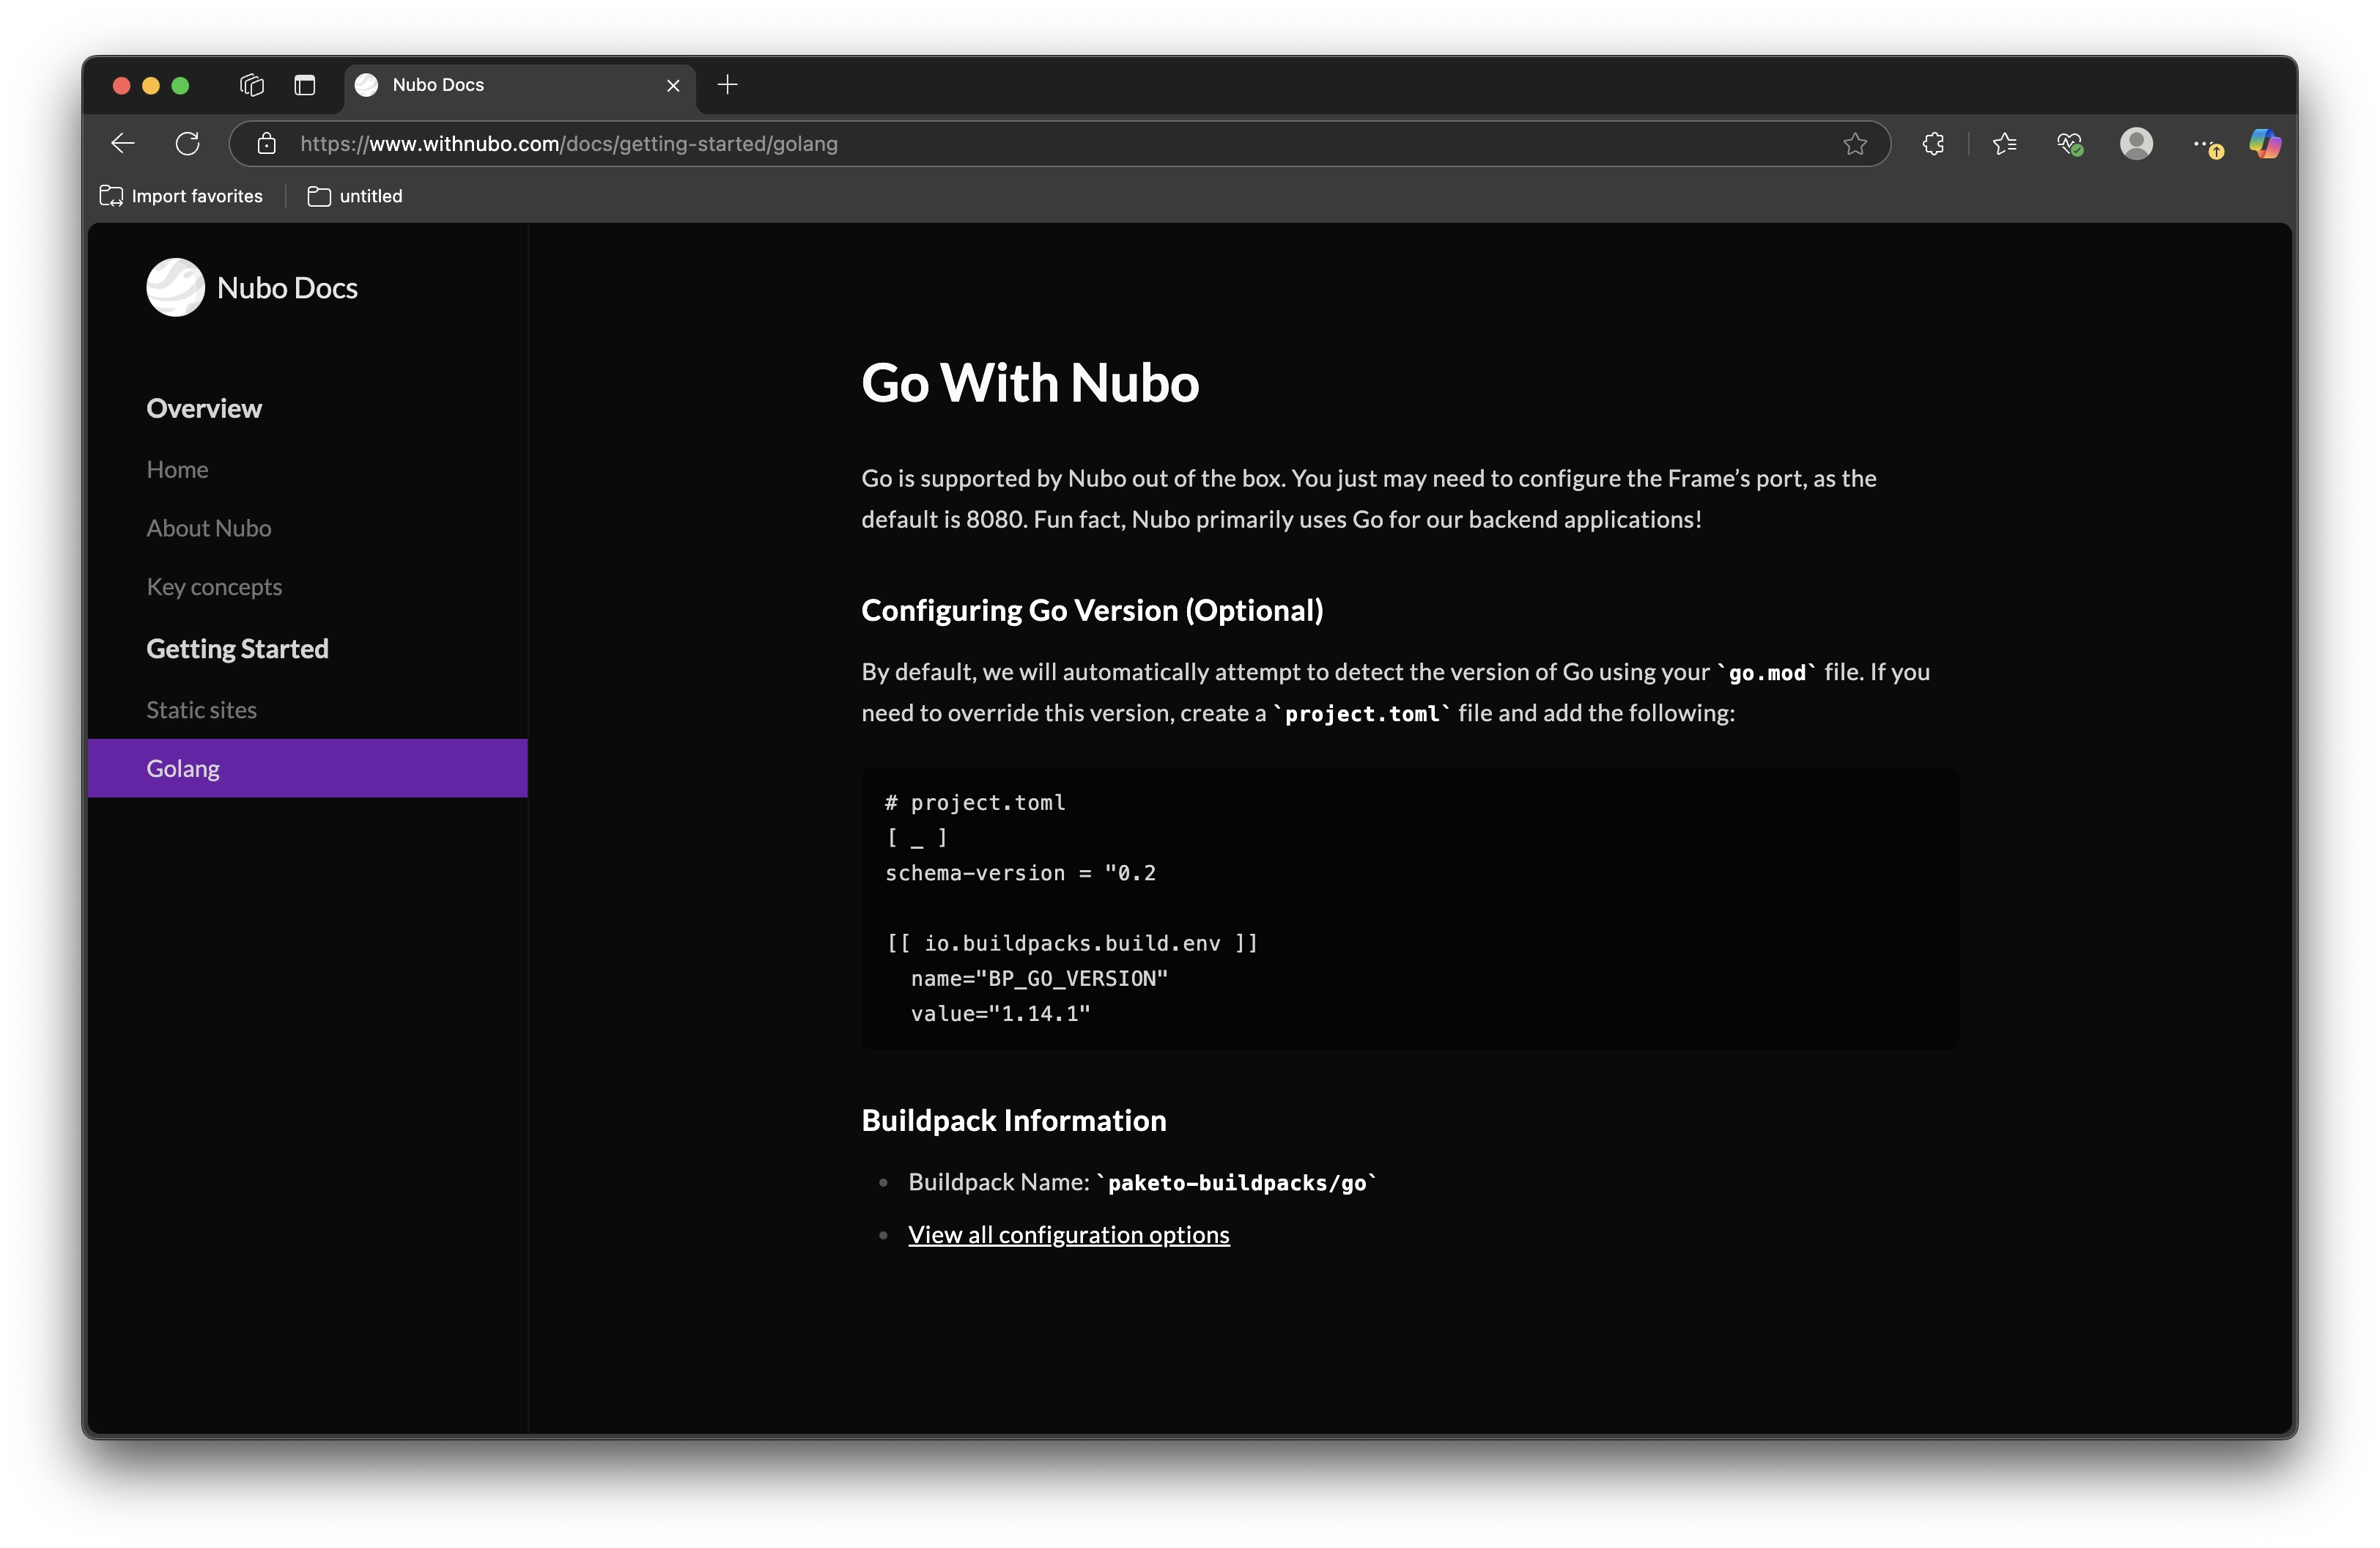This screenshot has height=1548, width=2380.
Task: Open the Workspaces icon
Action: [252, 85]
